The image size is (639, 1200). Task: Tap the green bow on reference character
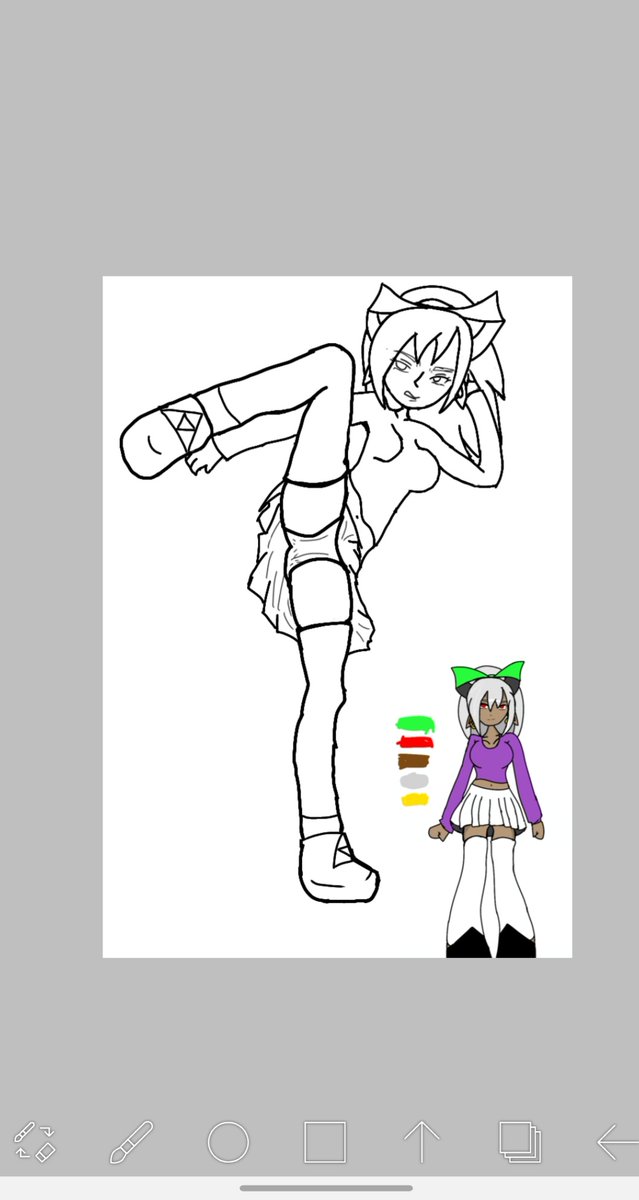[488, 676]
